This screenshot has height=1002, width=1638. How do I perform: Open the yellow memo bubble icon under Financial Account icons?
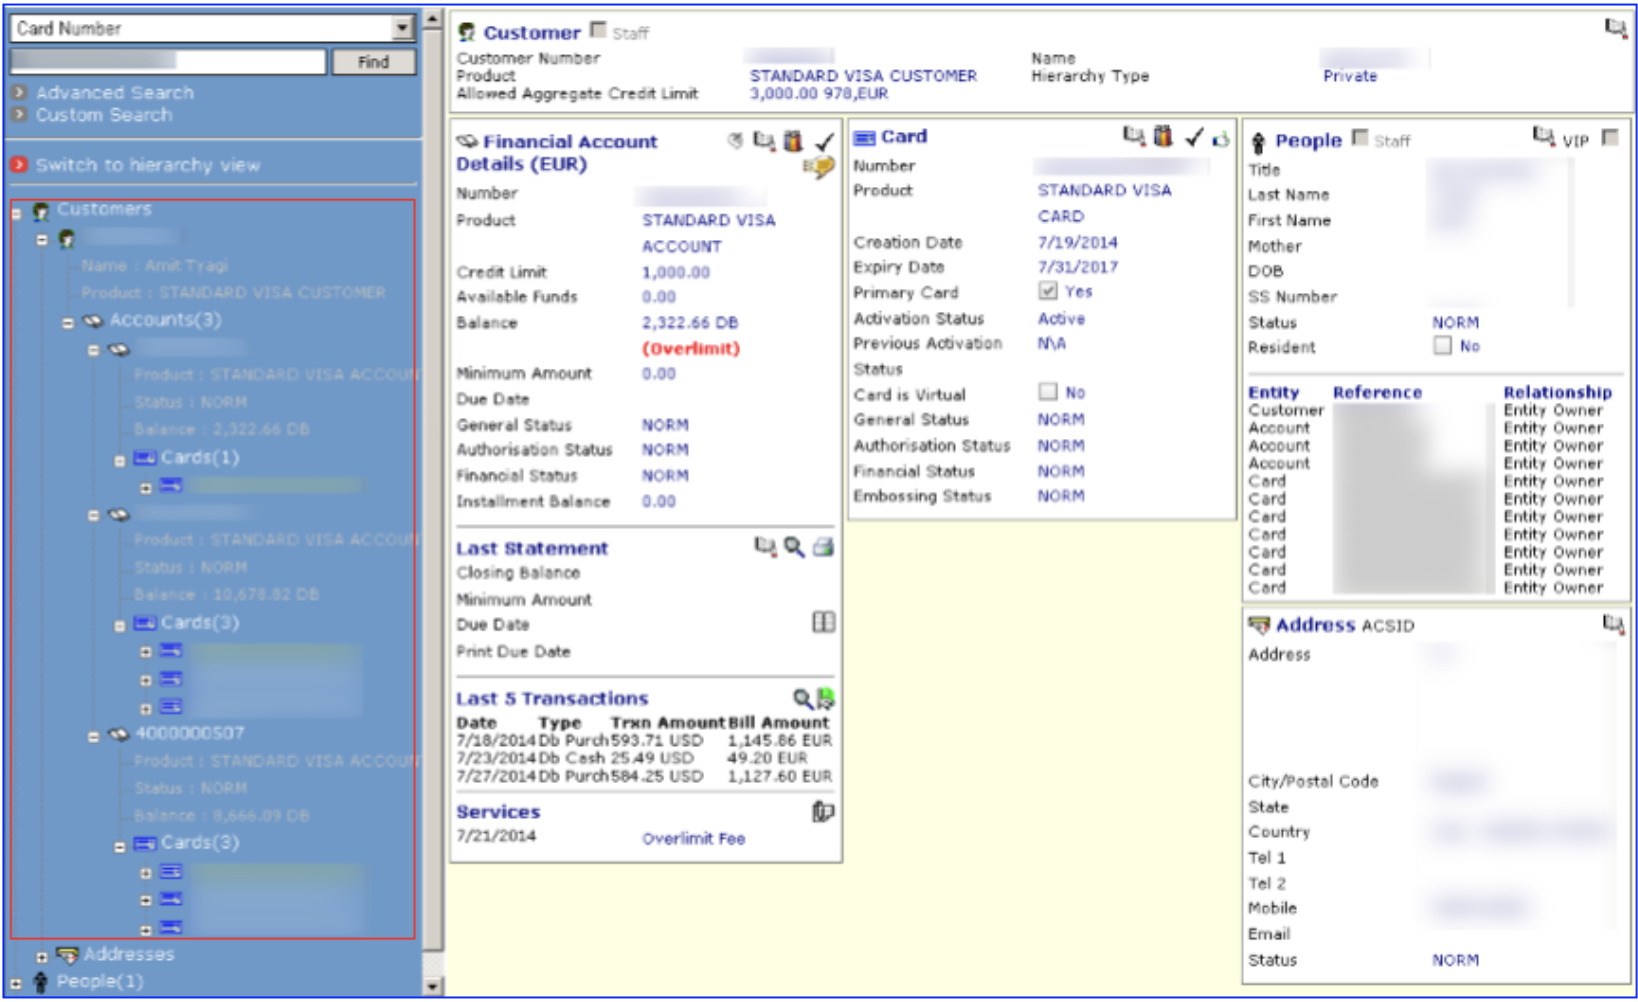[x=819, y=167]
